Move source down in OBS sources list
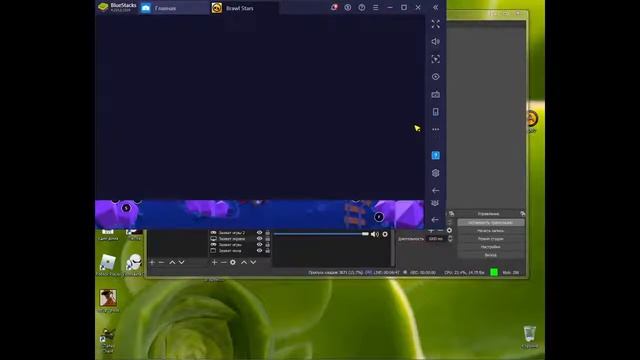This screenshot has height=360, width=640. pos(253,262)
